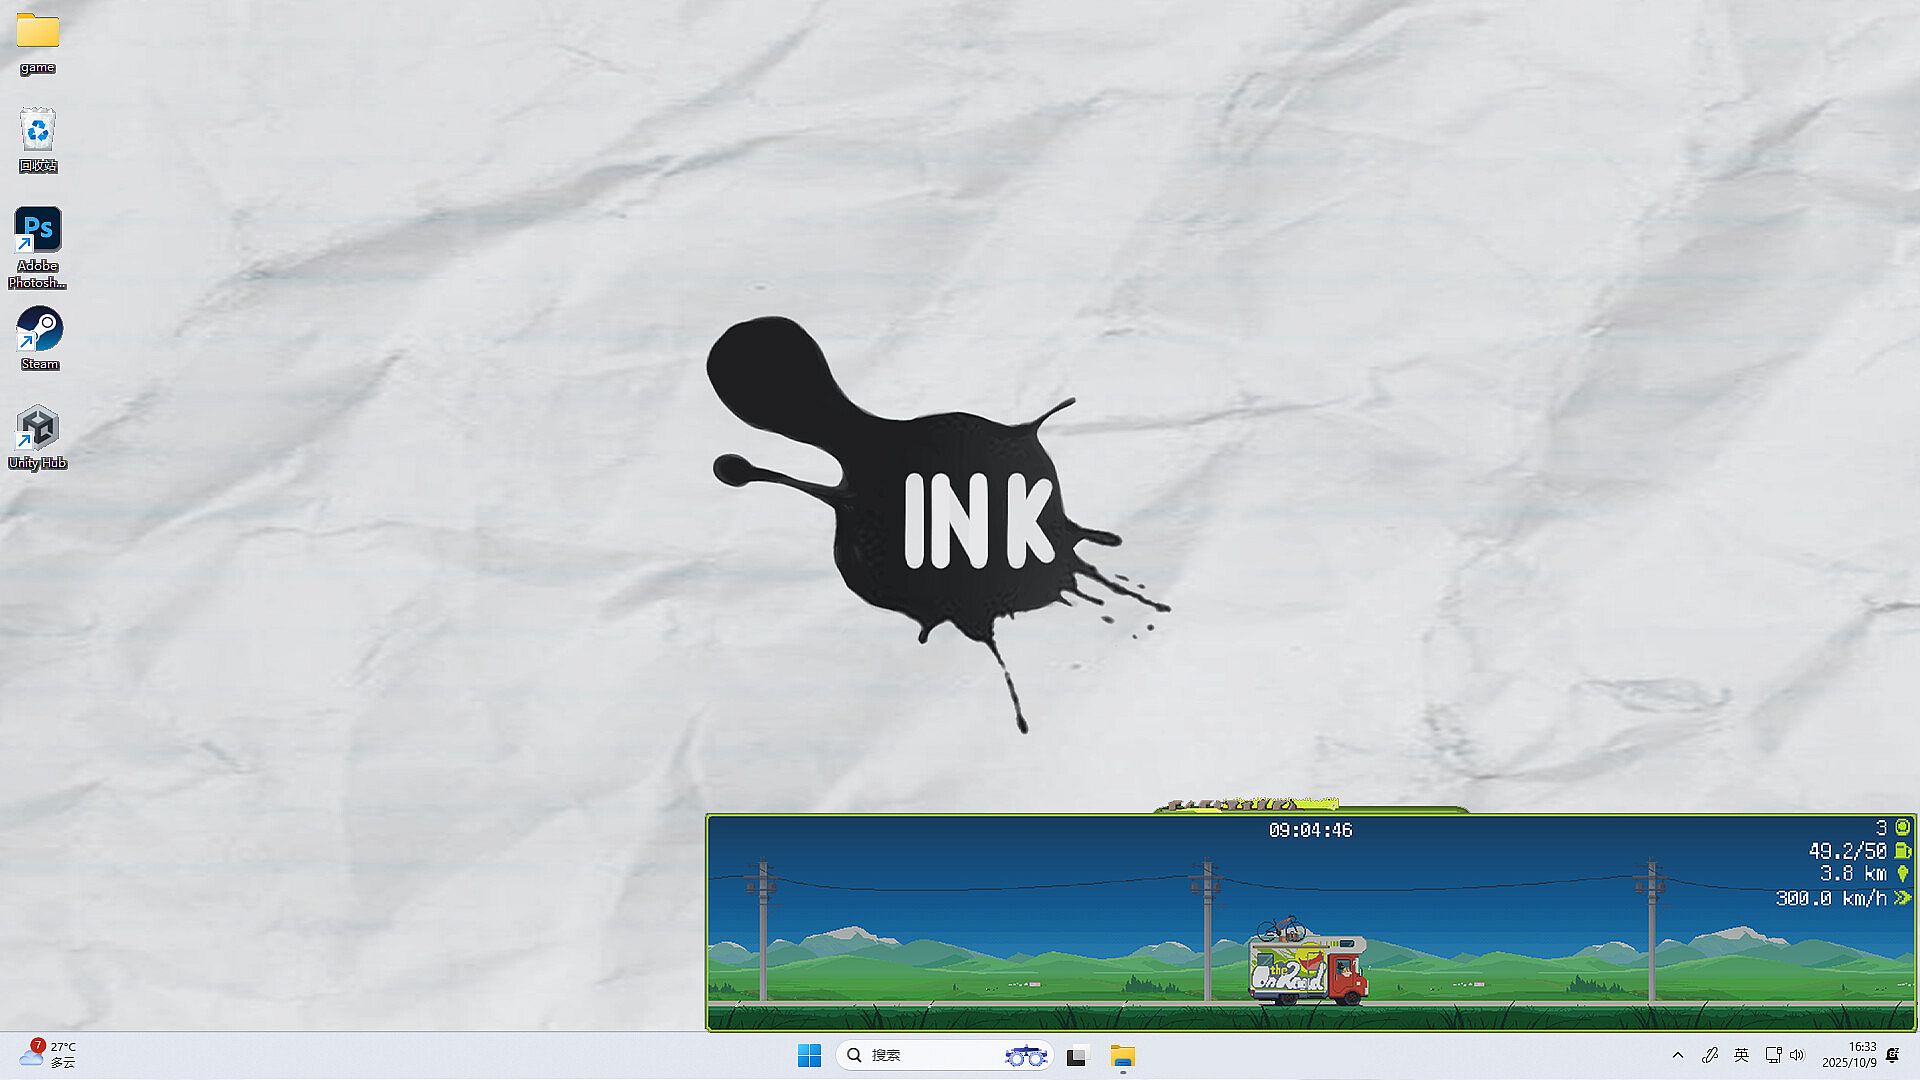The height and width of the screenshot is (1080, 1920).
Task: Open the Recycle Bin icon
Action: tap(38, 131)
